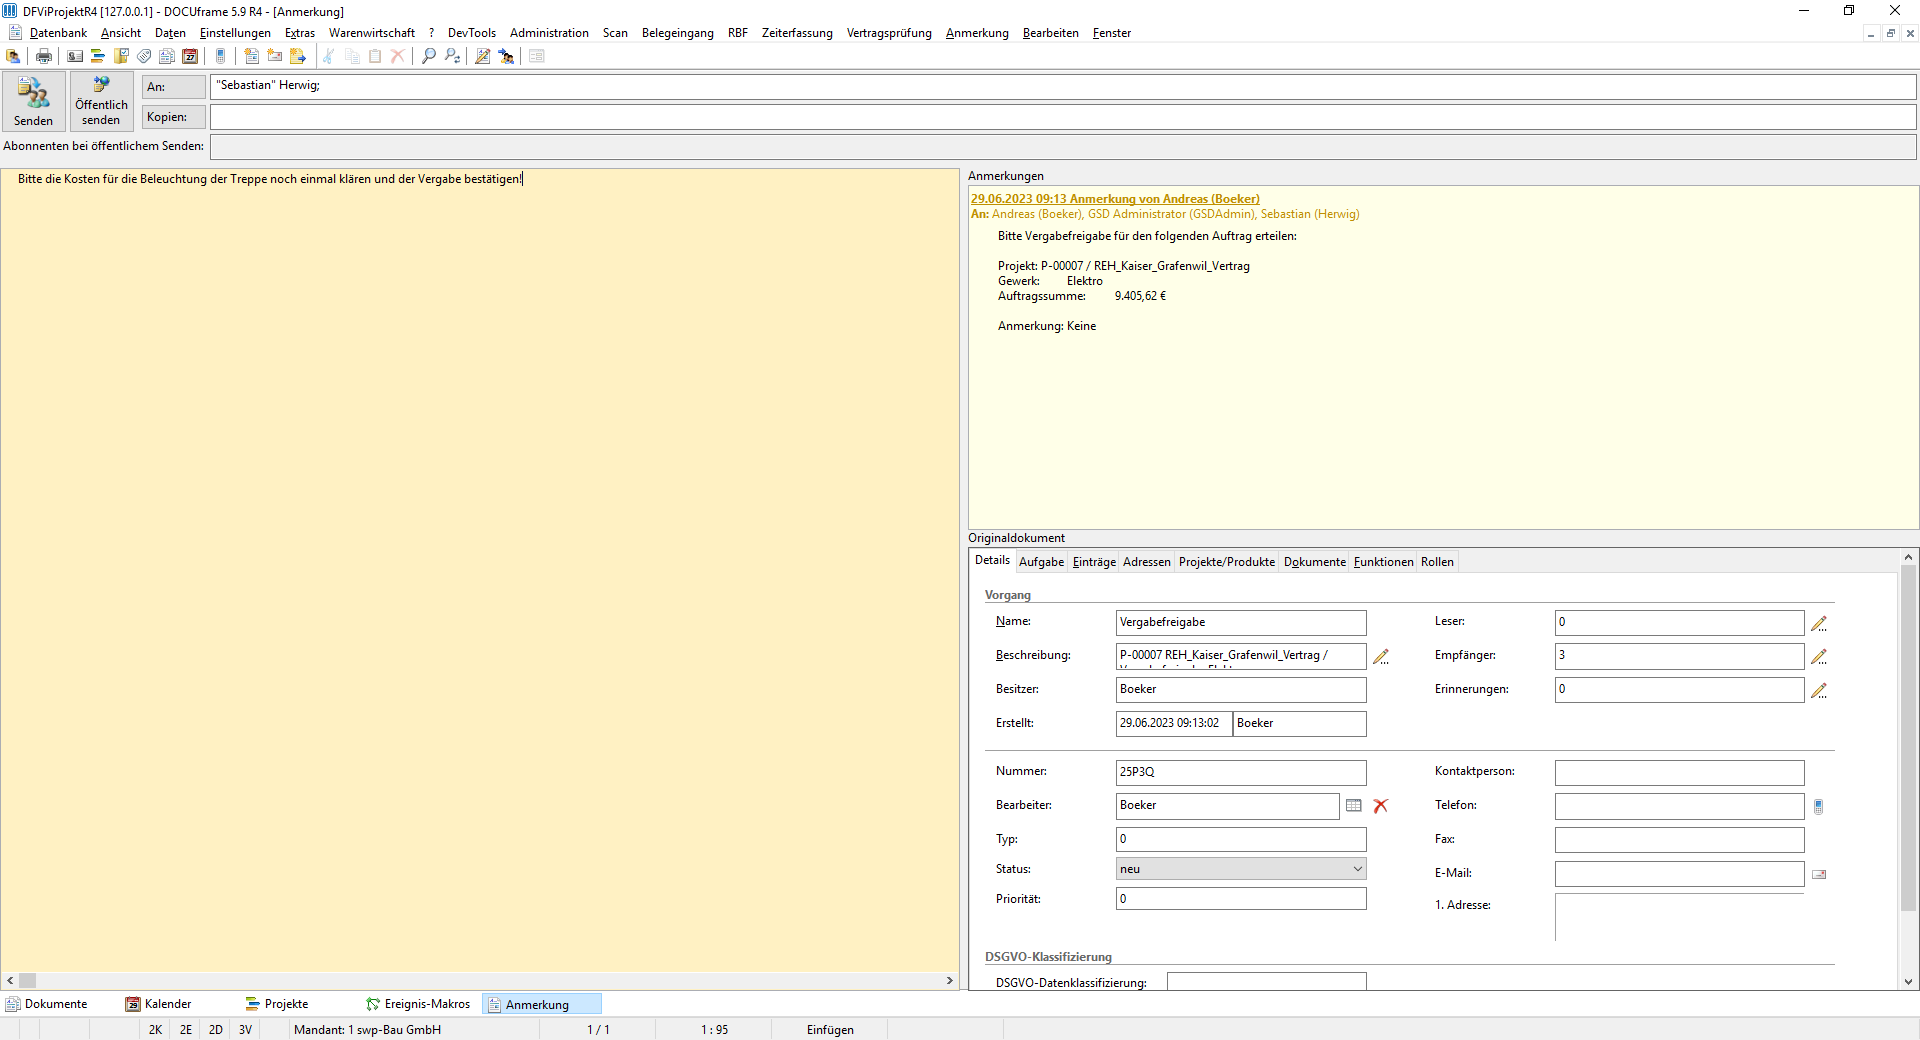This screenshot has height=1040, width=1920.
Task: Switch to the Aufgabe tab
Action: pos(1041,562)
